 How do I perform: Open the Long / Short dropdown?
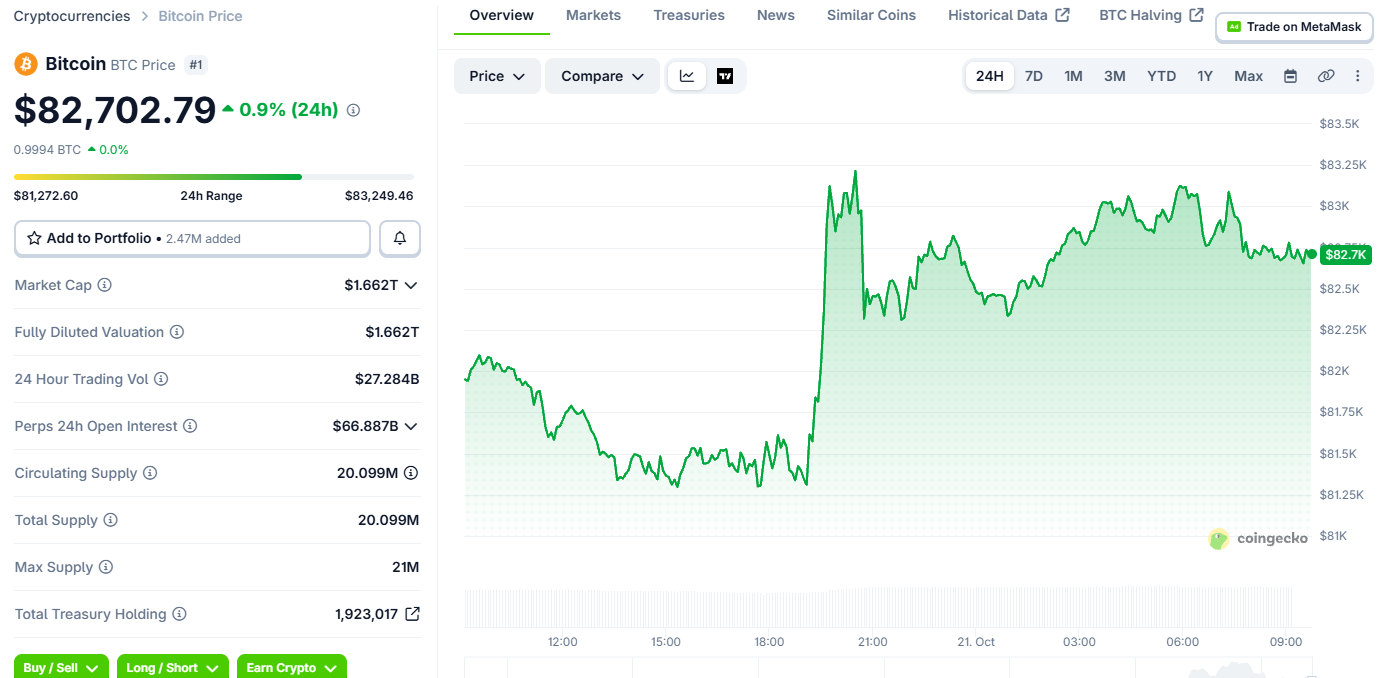pos(173,667)
